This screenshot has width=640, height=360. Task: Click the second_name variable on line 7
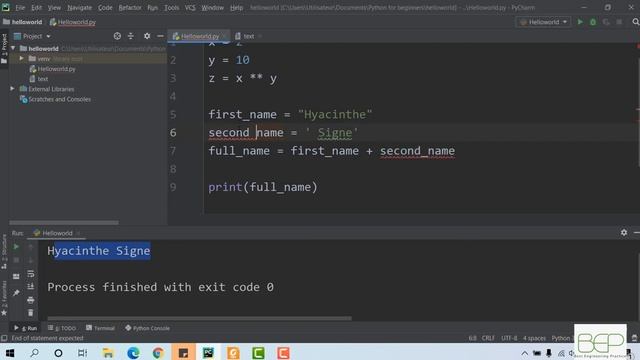(x=417, y=151)
